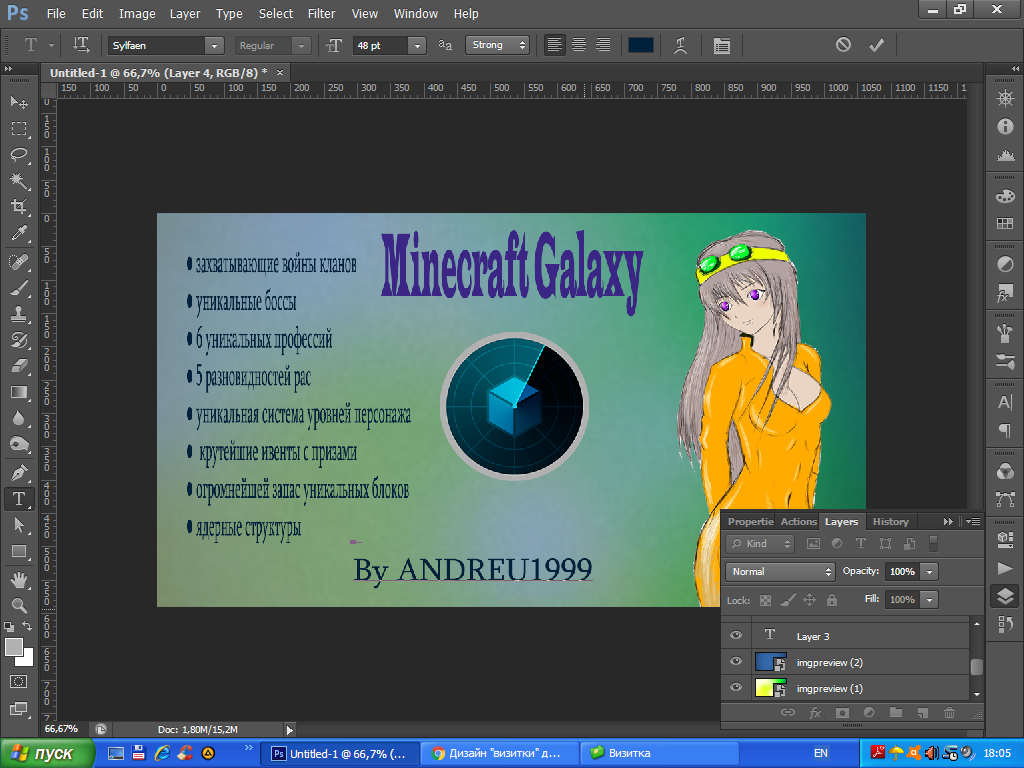Open the Normal blend mode dropdown
The height and width of the screenshot is (768, 1024).
[780, 571]
